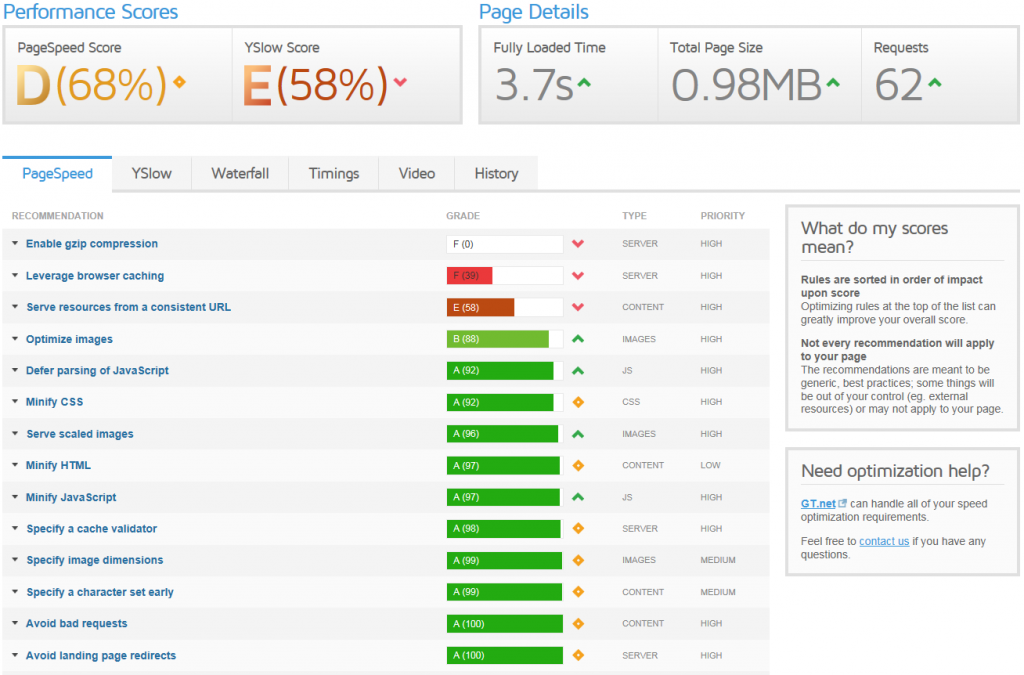Expand the Optimize images disclosure triangle
Screen dimensions: 1024x675
coord(15,339)
